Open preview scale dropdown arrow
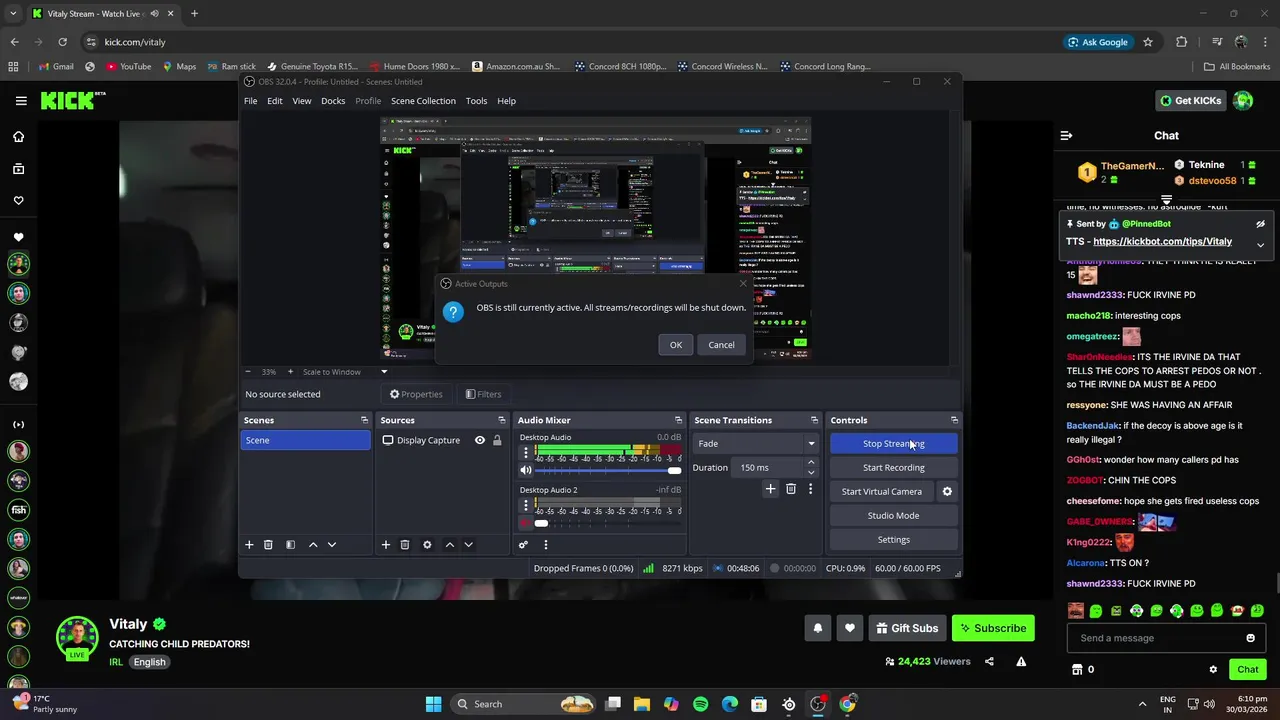 pyautogui.click(x=384, y=372)
